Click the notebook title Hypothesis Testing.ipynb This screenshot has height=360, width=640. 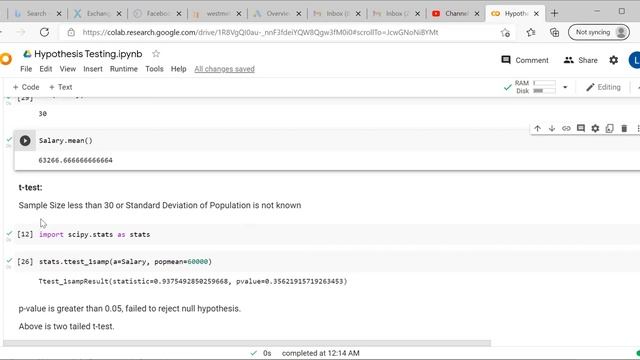[88, 54]
